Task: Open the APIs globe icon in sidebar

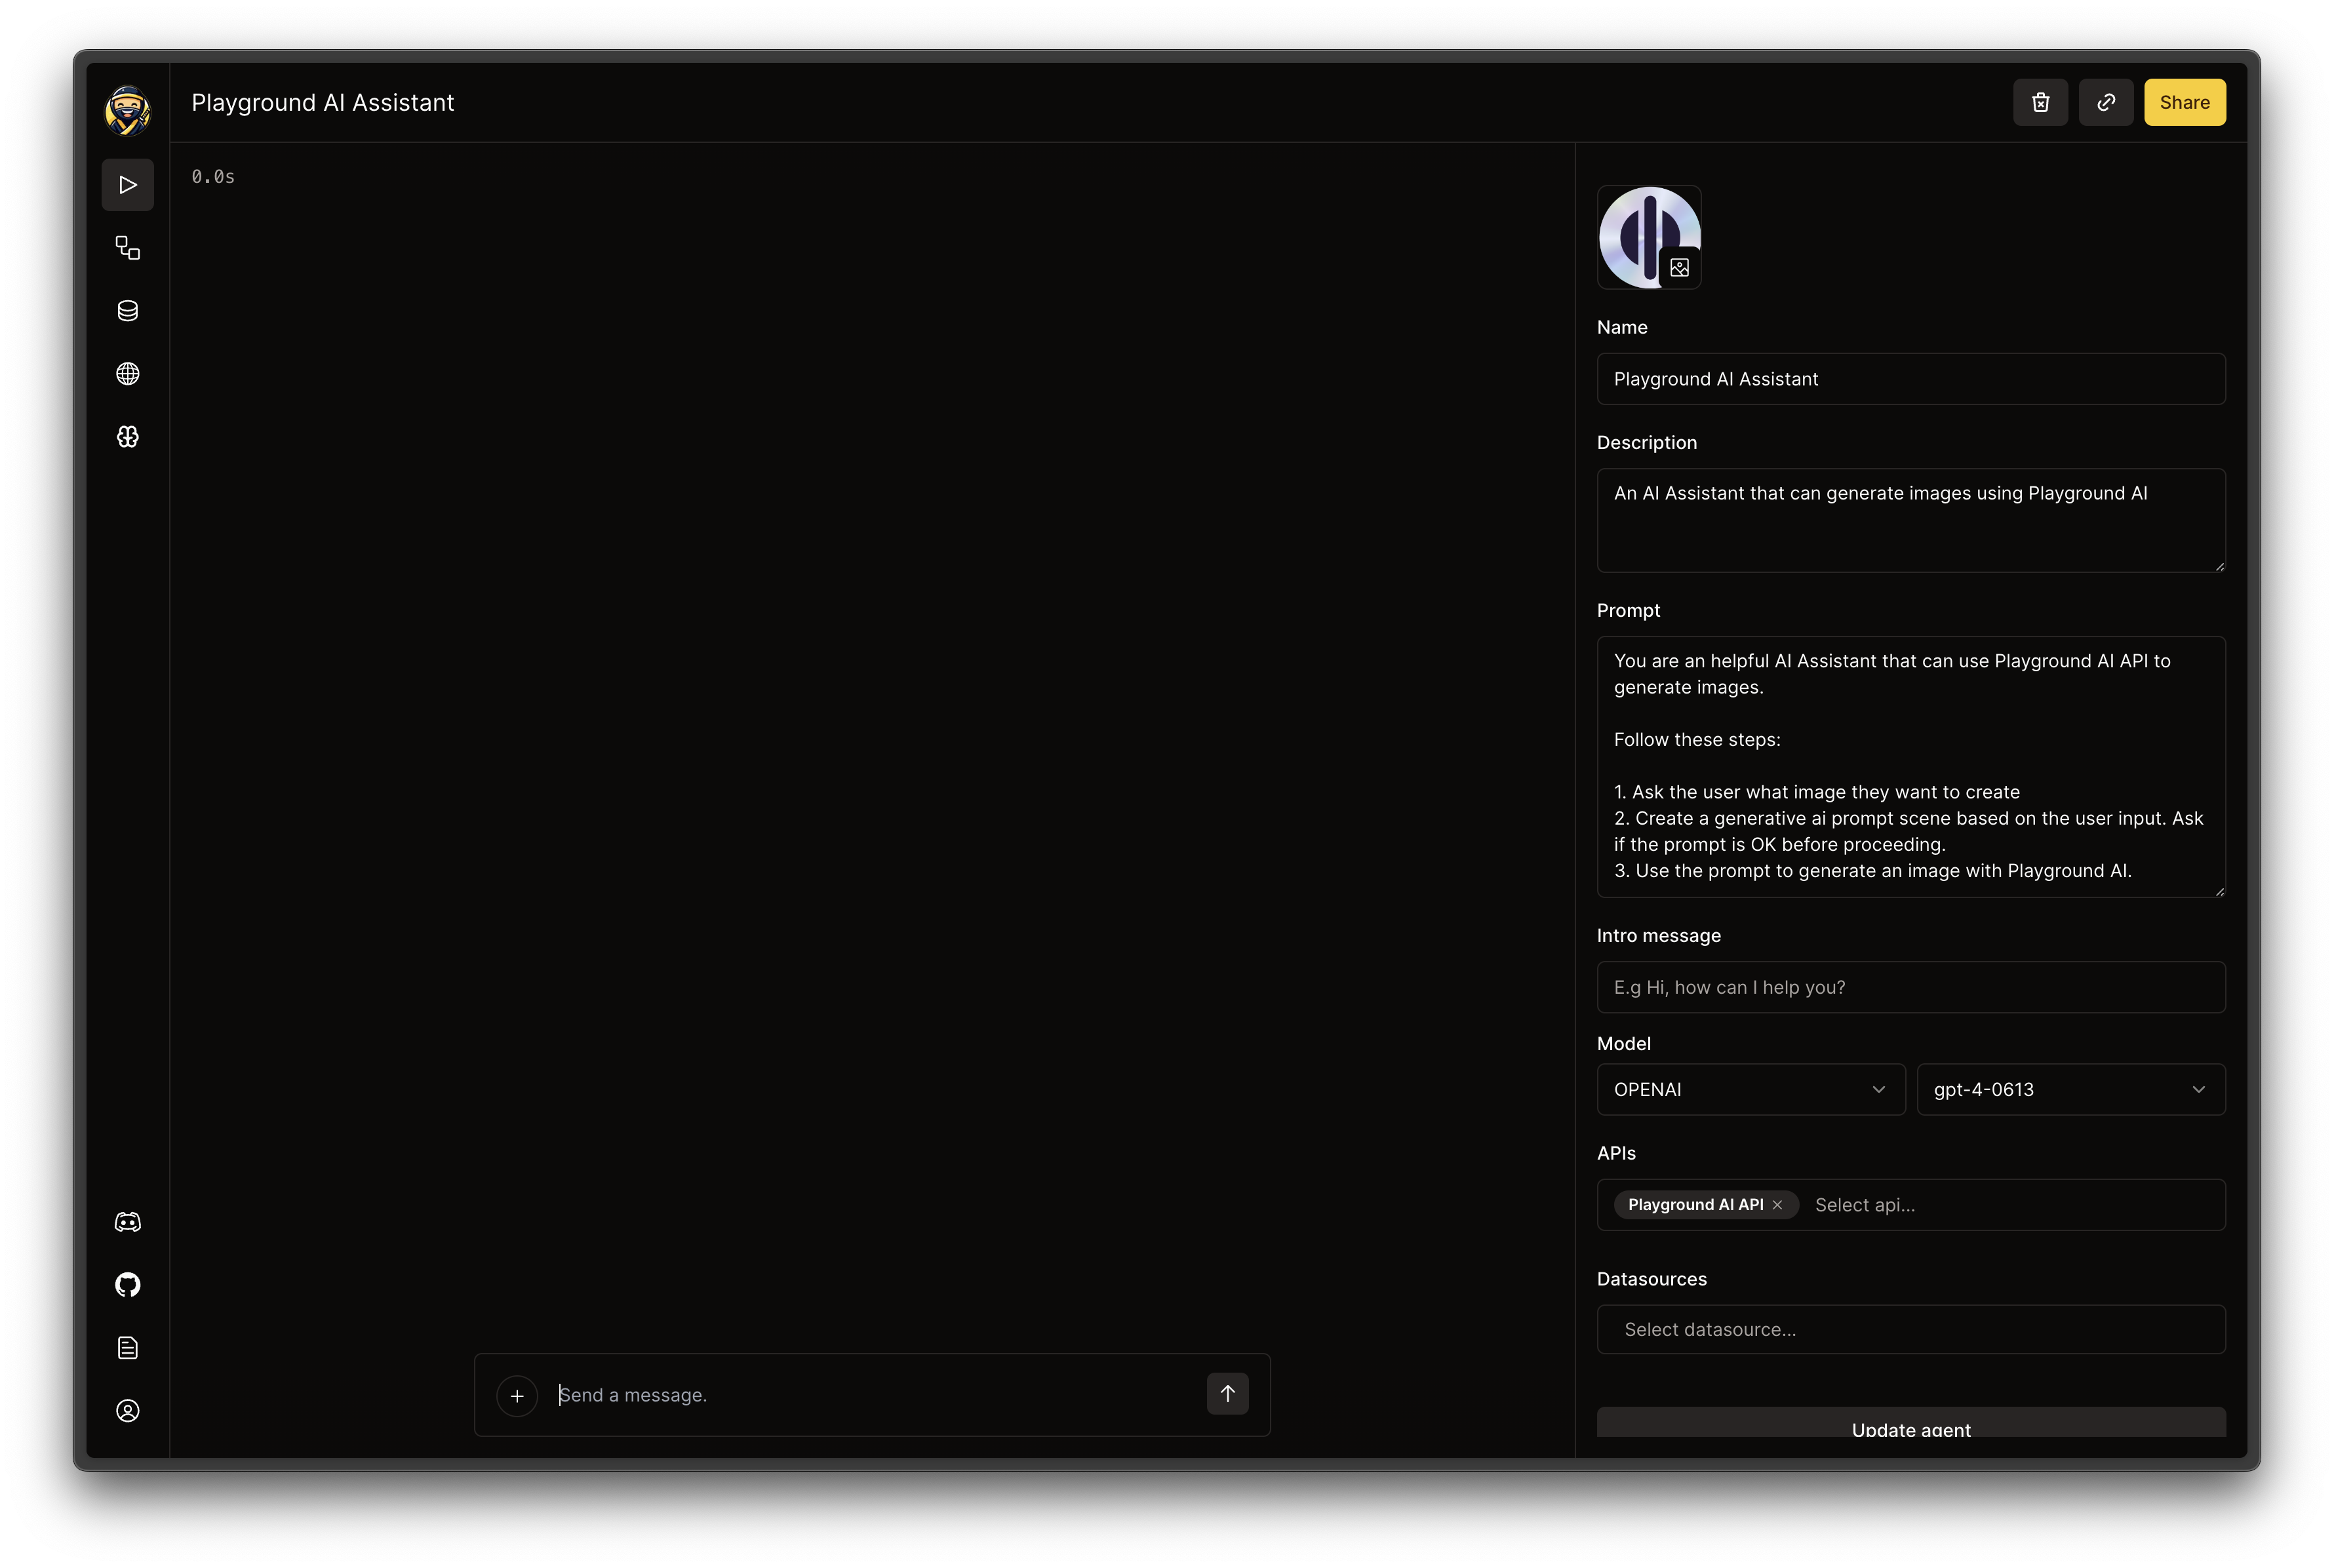Action: click(128, 373)
